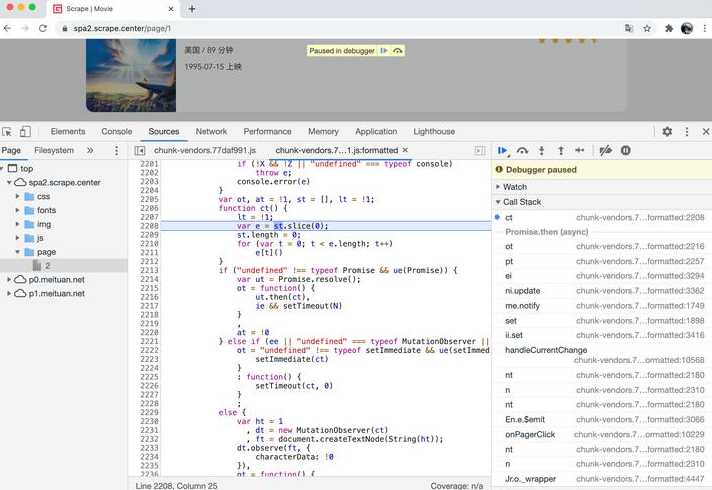
Task: Toggle deactivate breakpoints
Action: [605, 150]
